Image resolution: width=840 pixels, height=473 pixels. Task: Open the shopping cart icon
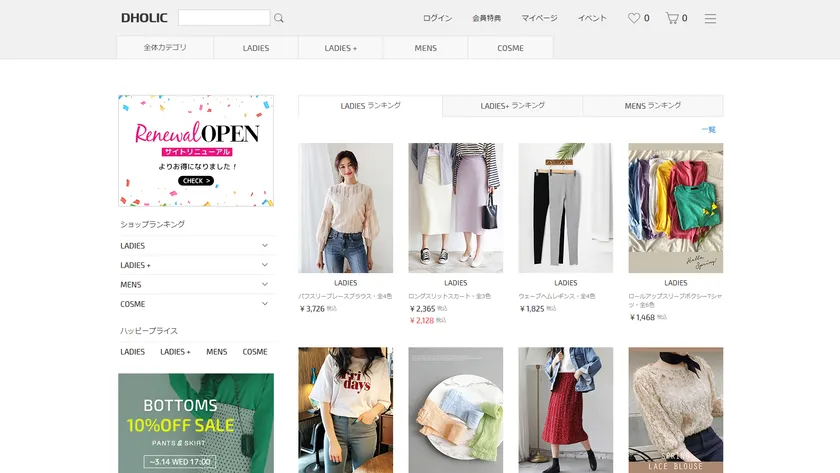tap(672, 18)
